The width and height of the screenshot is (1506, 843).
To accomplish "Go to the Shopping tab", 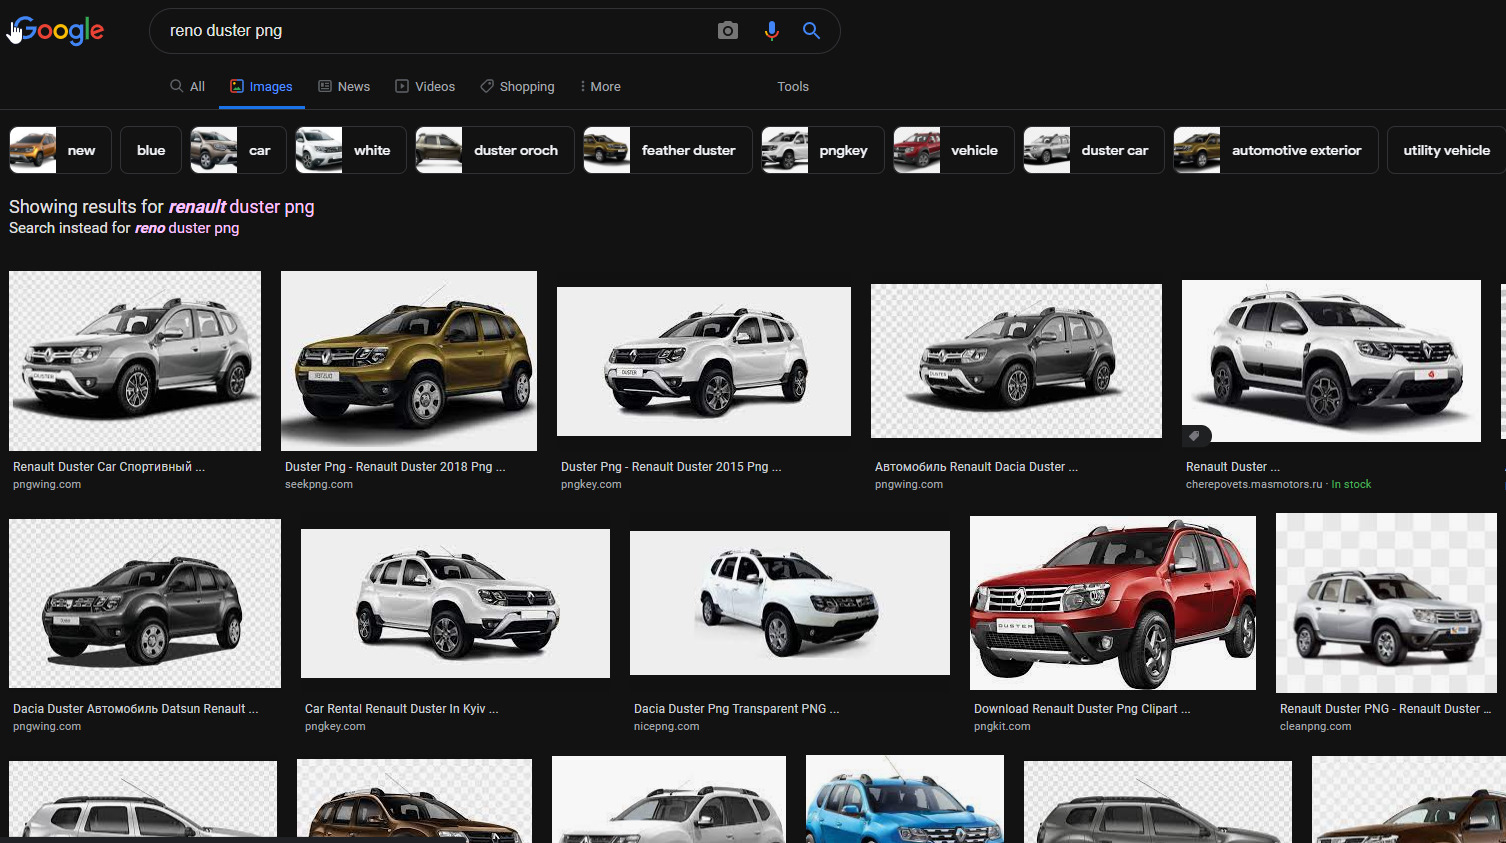I will (x=517, y=87).
